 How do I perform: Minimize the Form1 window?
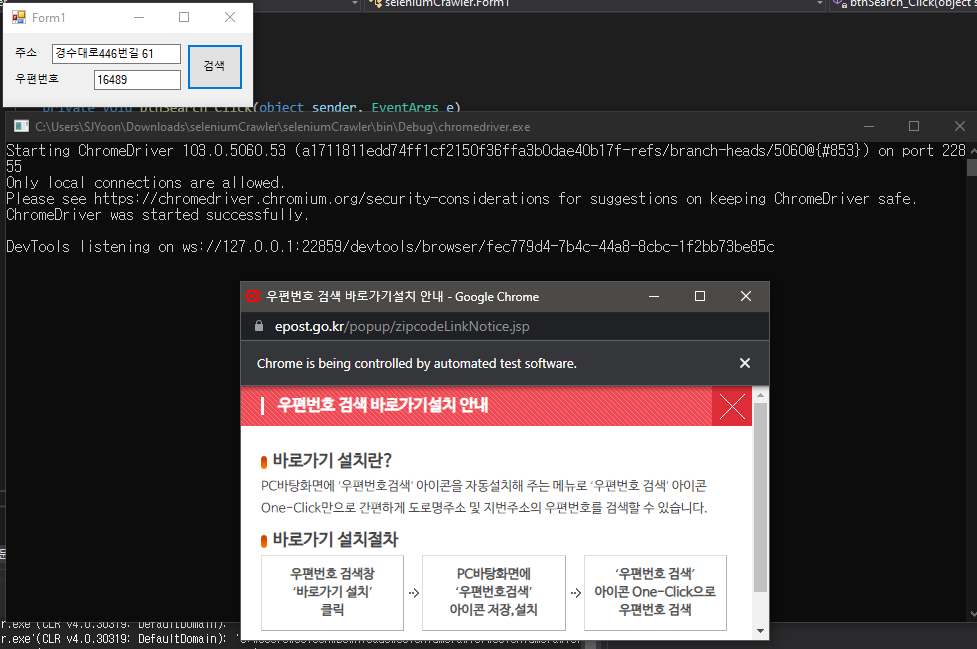click(139, 17)
